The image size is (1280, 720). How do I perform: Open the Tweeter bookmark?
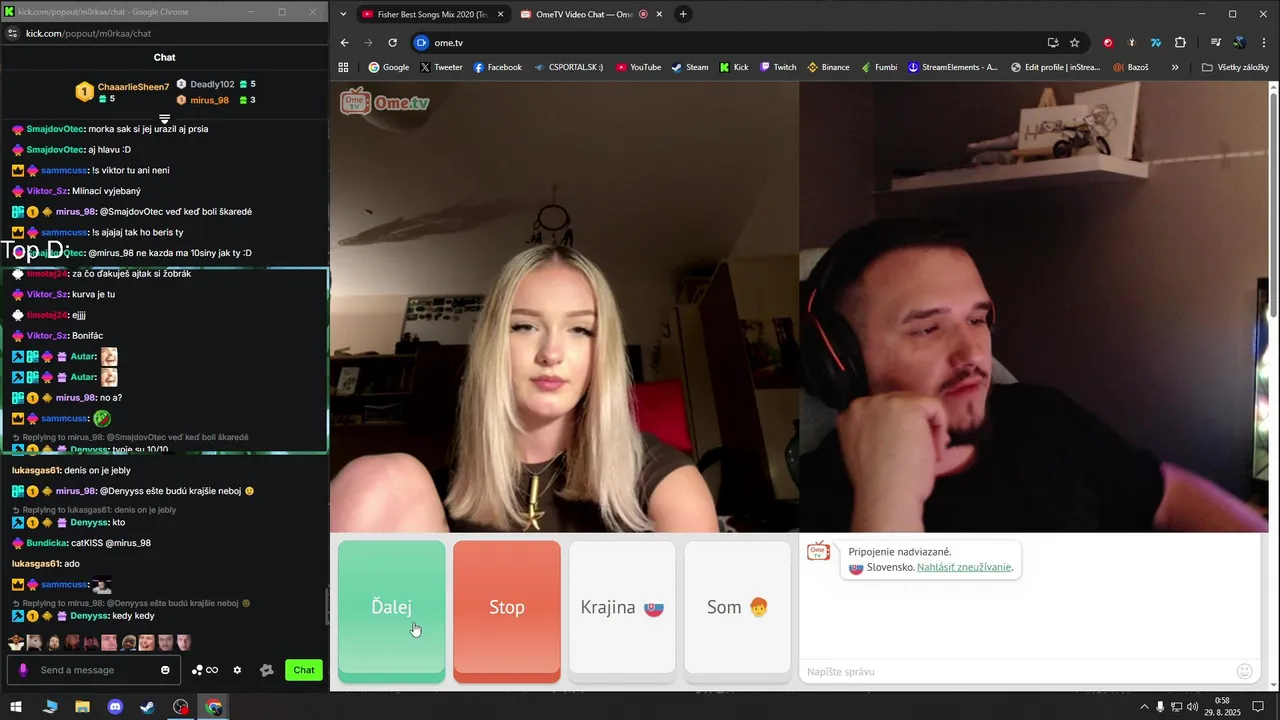point(441,67)
